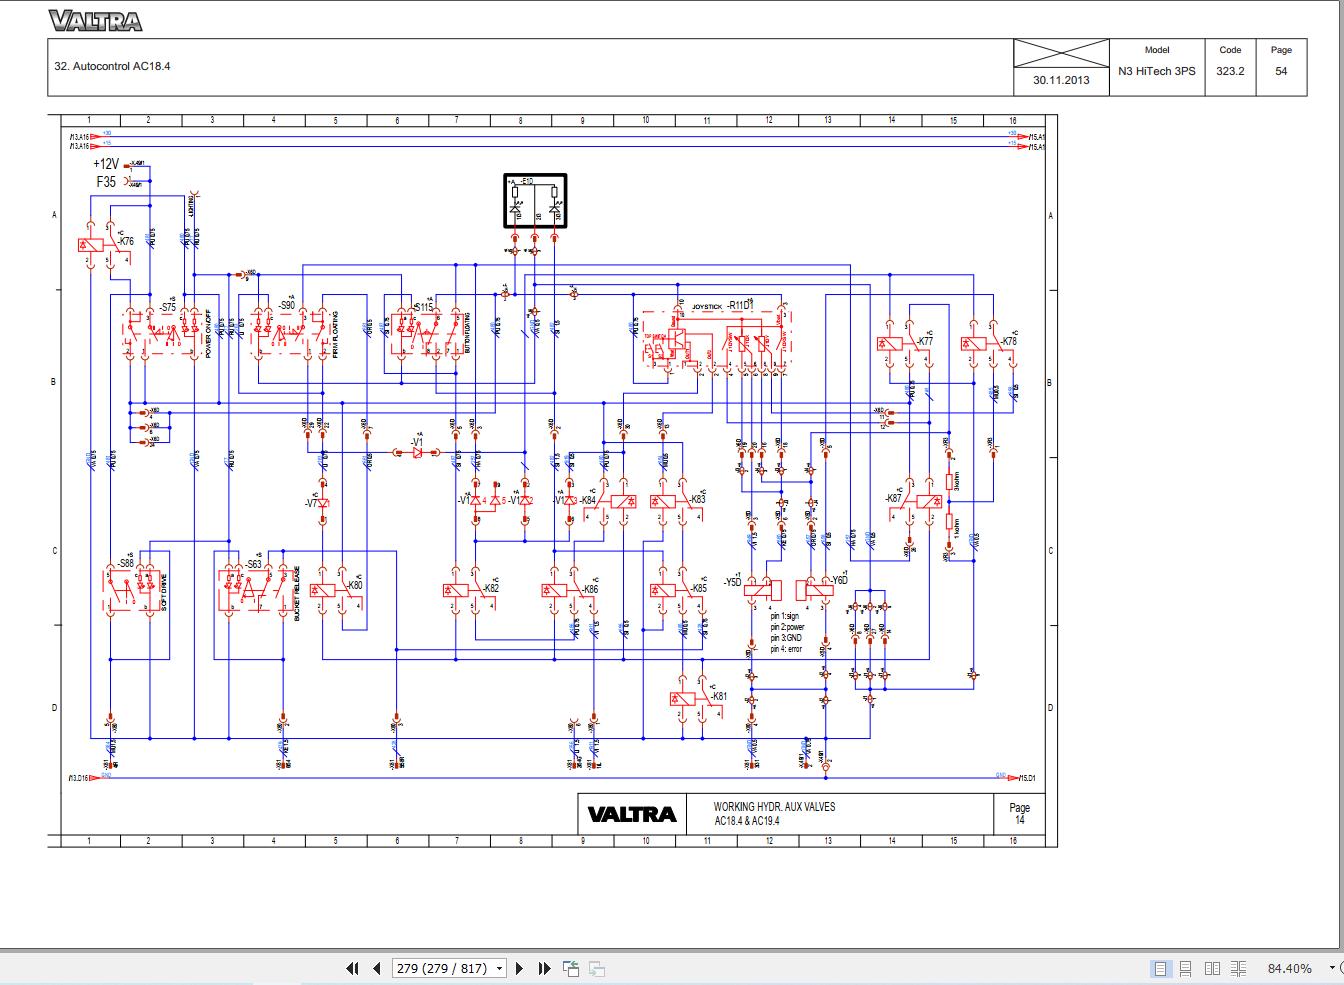This screenshot has height=985, width=1344.
Task: Click the Valtra logo at top left
Action: pos(95,20)
